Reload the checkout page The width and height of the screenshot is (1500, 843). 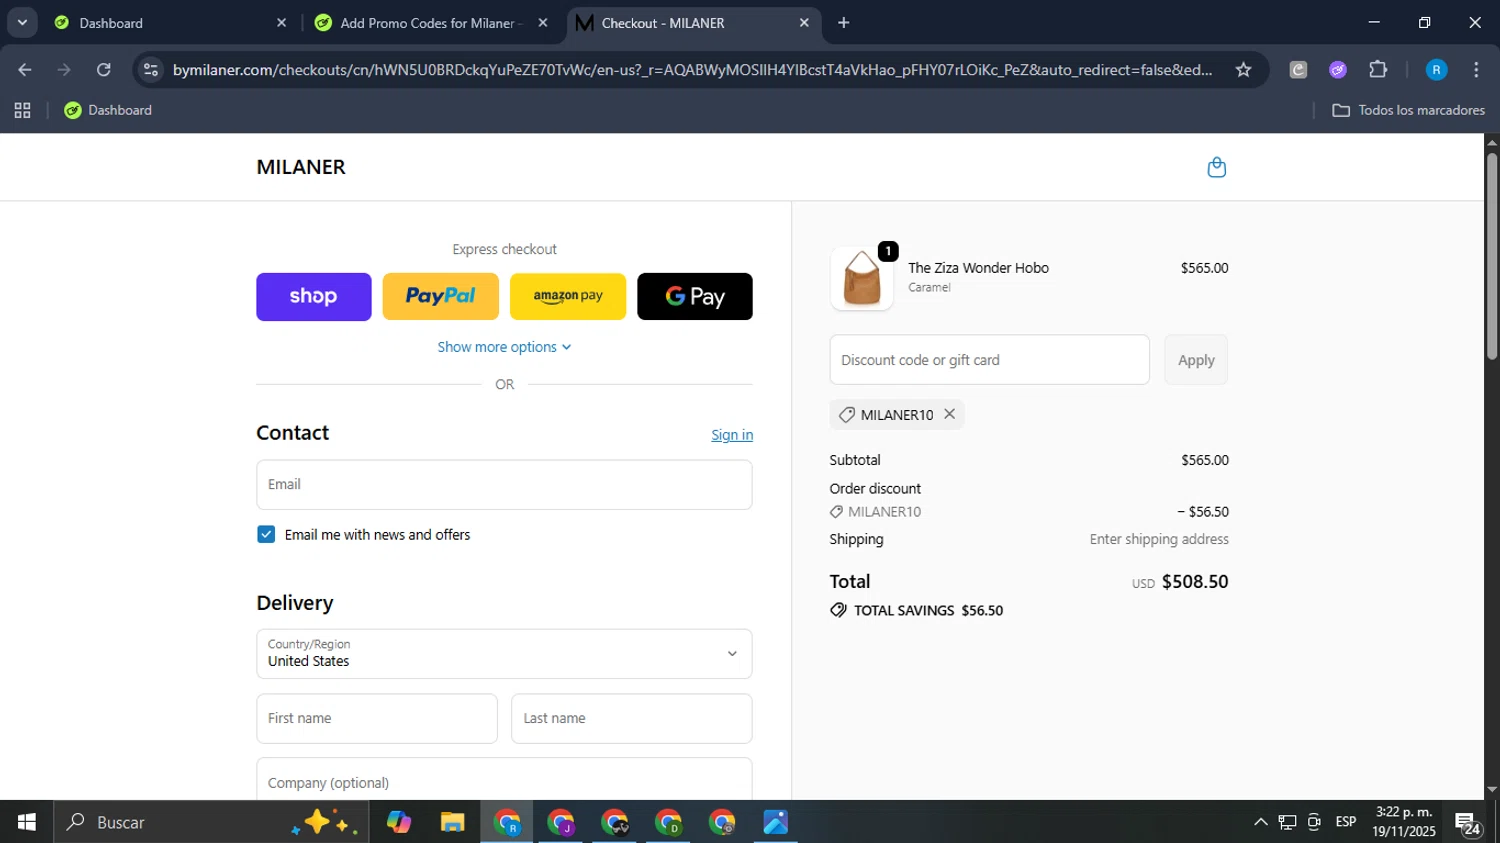click(x=104, y=70)
